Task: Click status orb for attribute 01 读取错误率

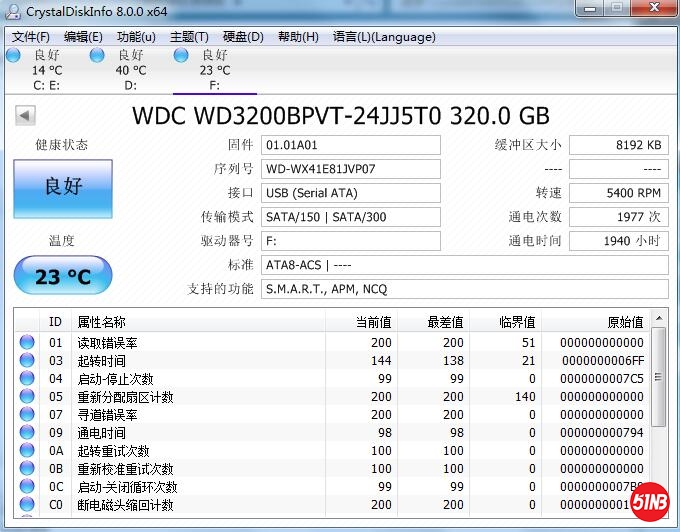Action: pos(27,342)
